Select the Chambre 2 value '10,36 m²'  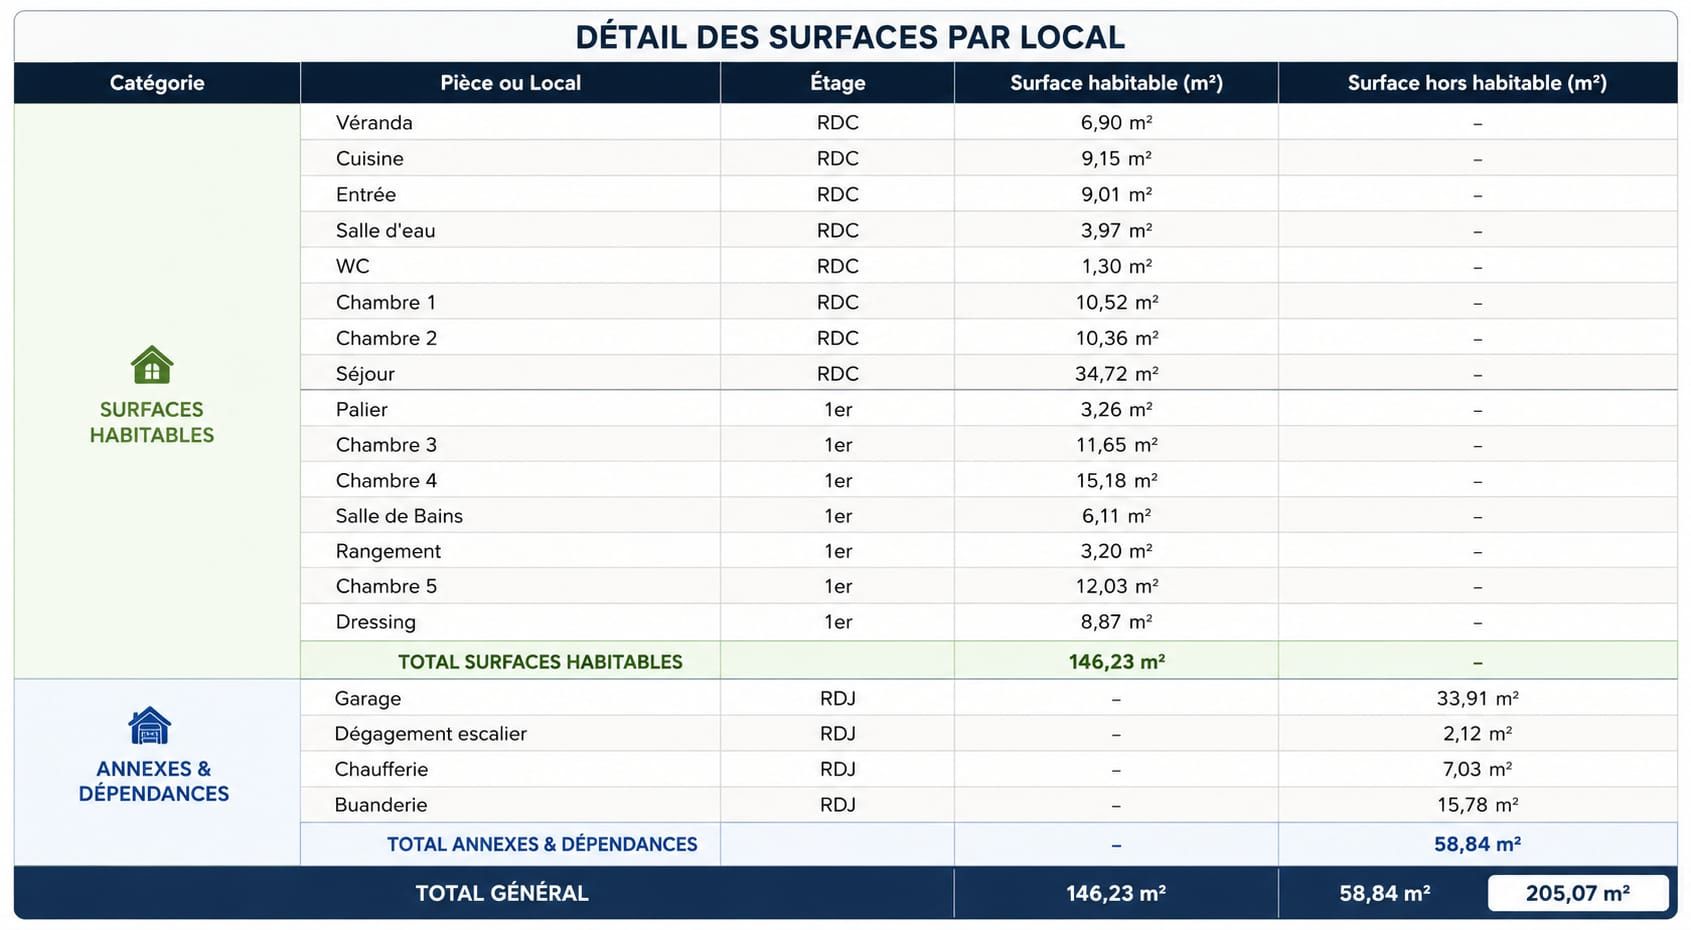click(1117, 339)
